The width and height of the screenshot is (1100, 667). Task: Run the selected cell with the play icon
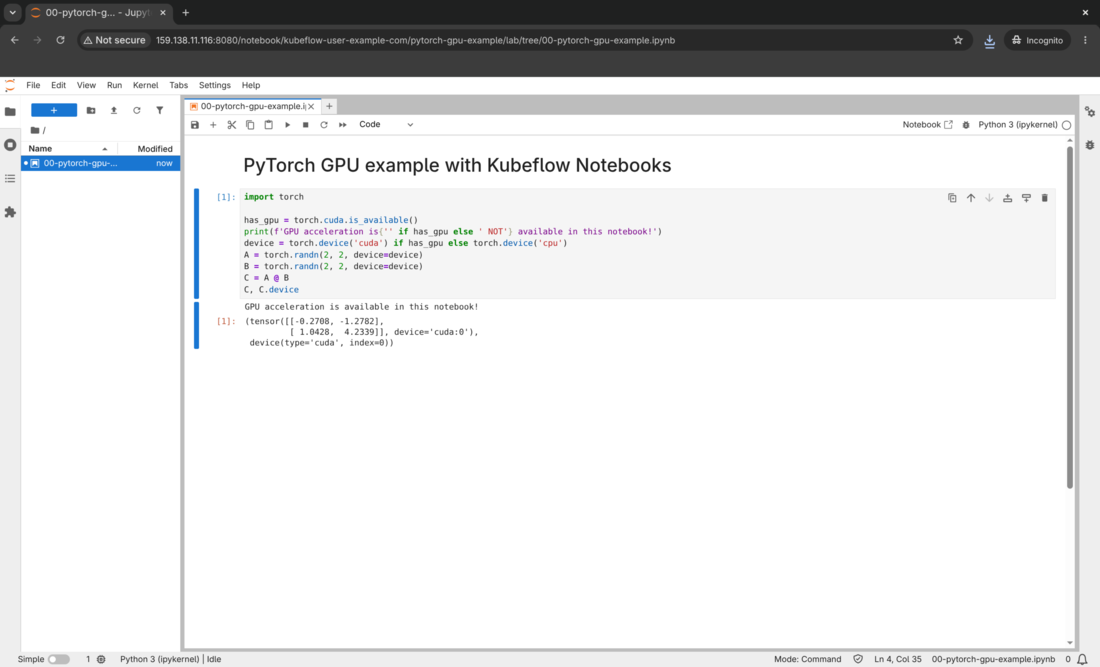tap(287, 125)
